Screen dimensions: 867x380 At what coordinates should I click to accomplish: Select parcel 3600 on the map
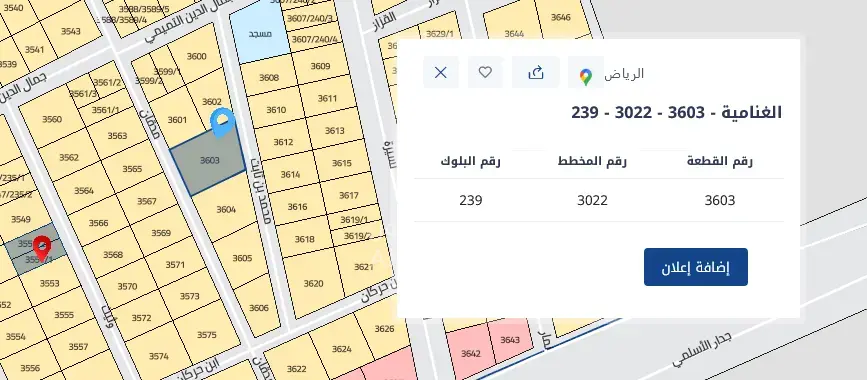(x=196, y=56)
